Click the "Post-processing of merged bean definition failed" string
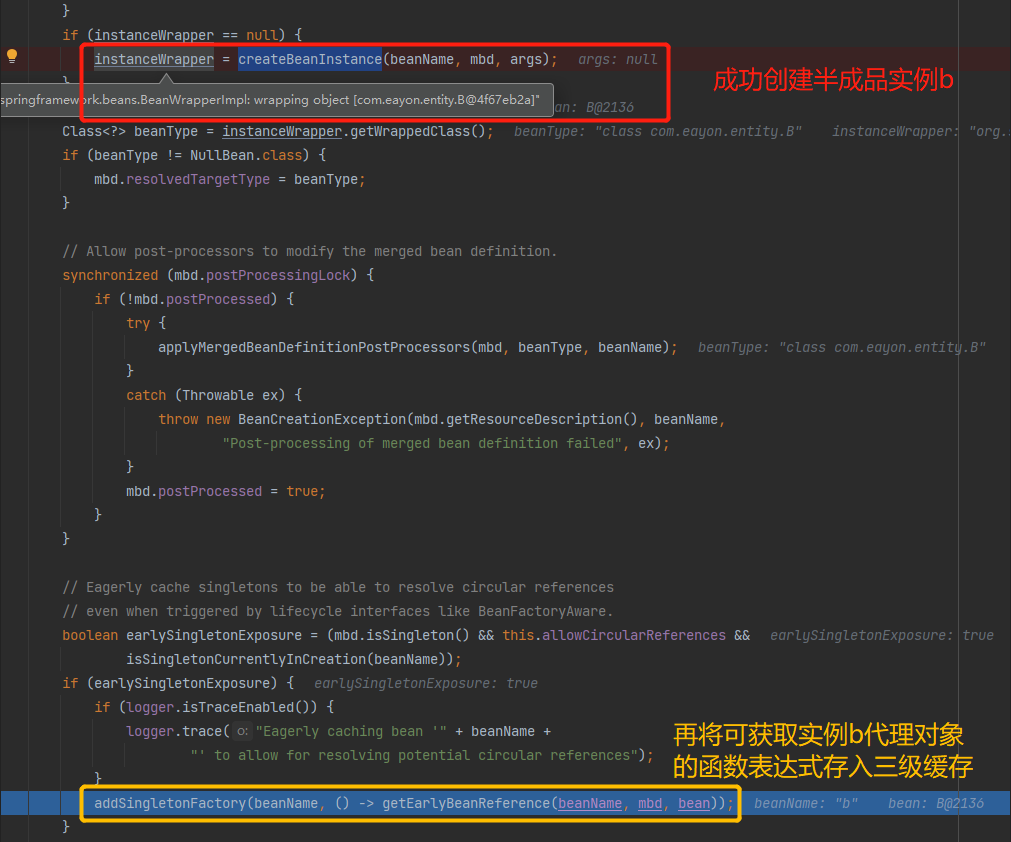The width and height of the screenshot is (1011, 842). tap(422, 444)
